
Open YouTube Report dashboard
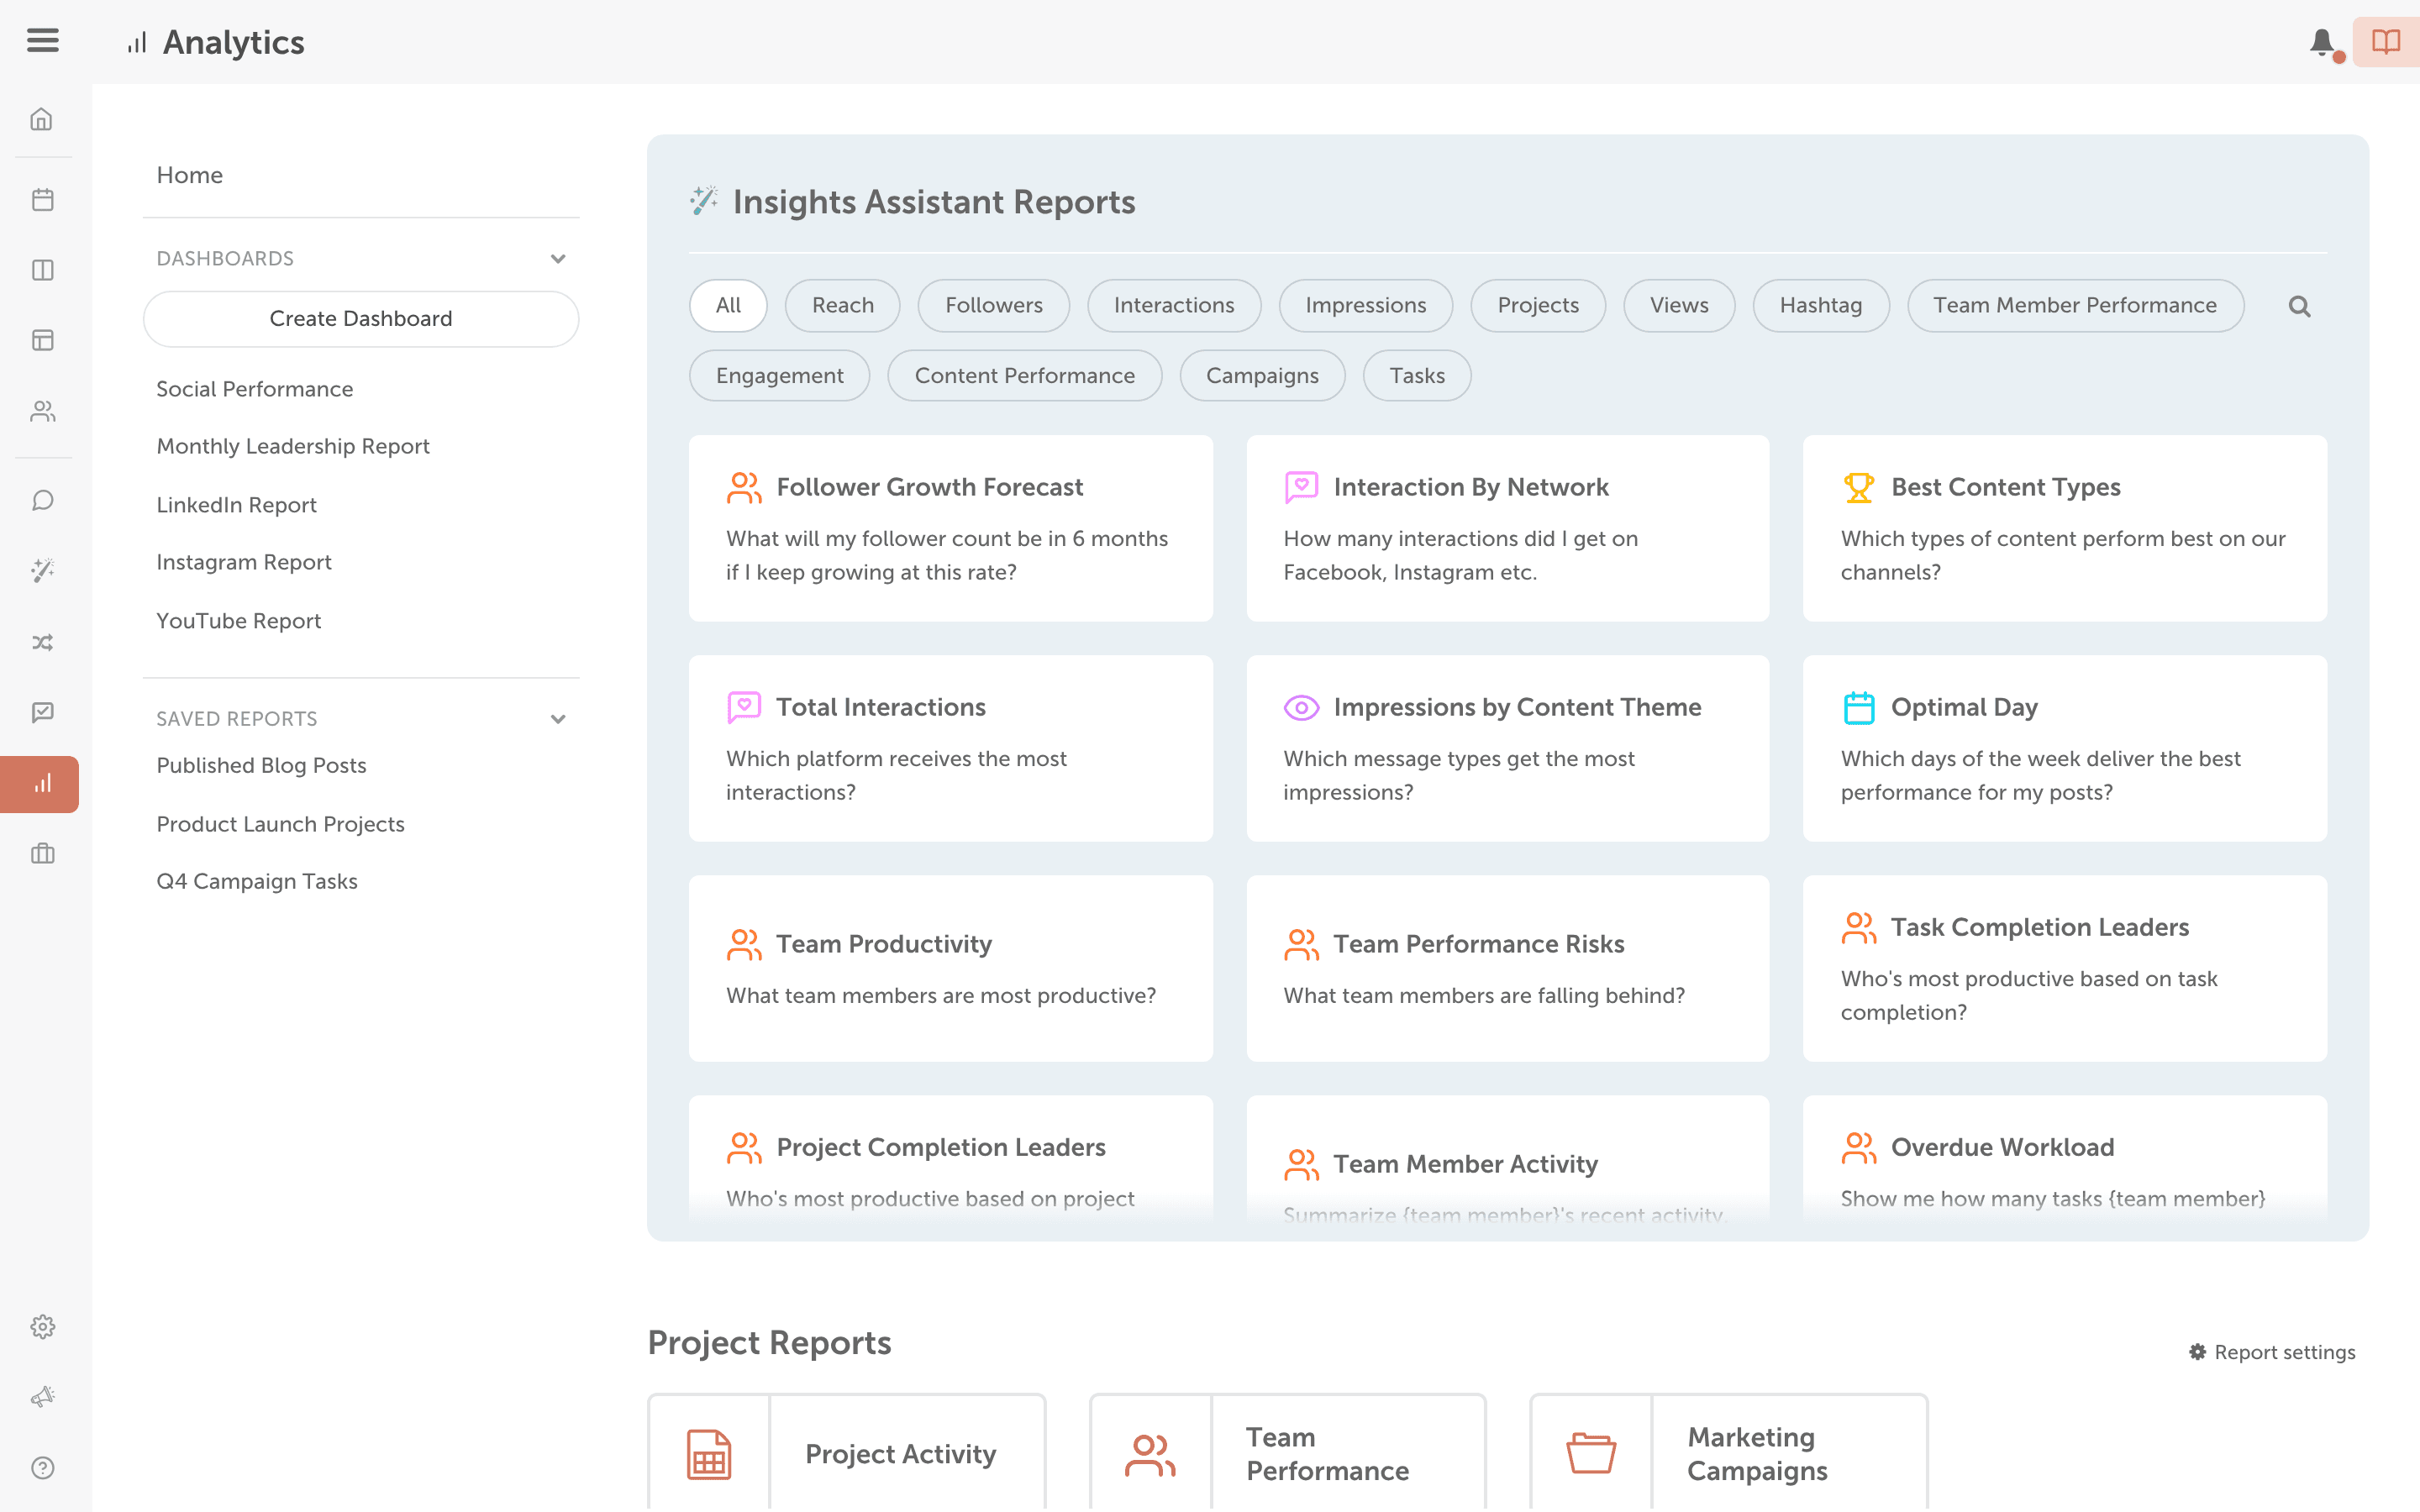coord(238,621)
